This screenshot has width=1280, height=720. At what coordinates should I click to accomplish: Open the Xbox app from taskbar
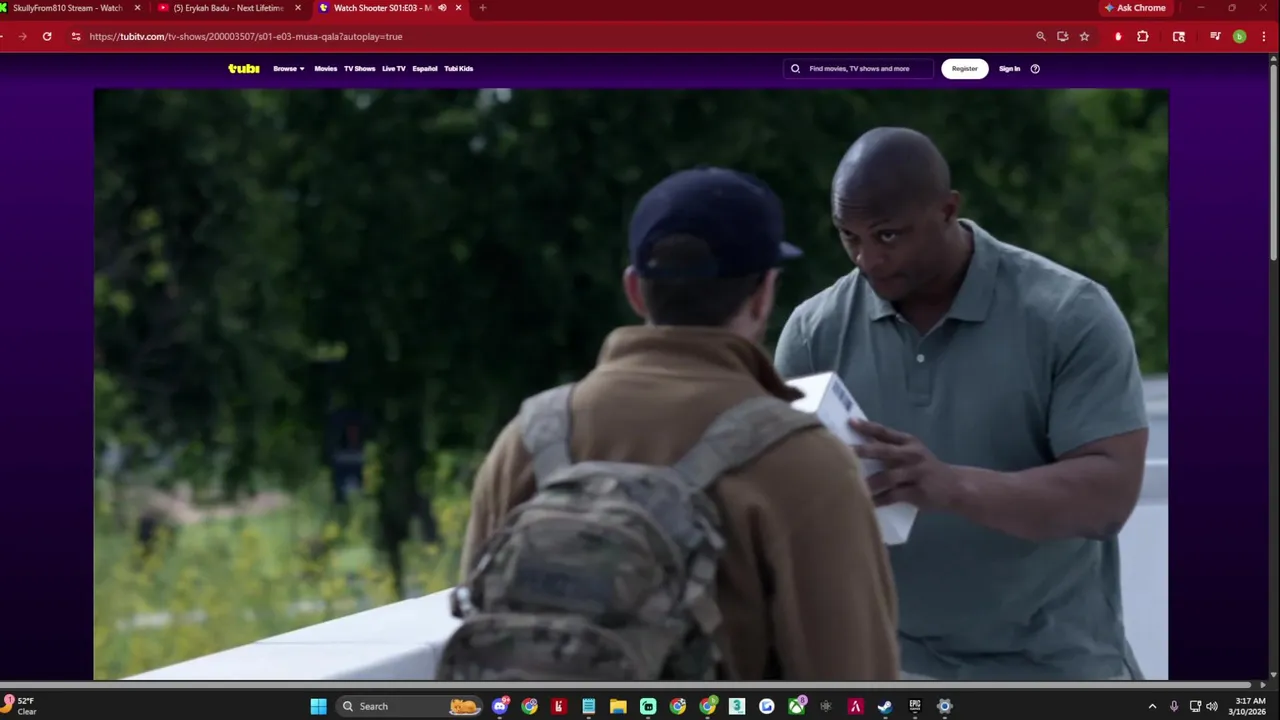[x=796, y=706]
